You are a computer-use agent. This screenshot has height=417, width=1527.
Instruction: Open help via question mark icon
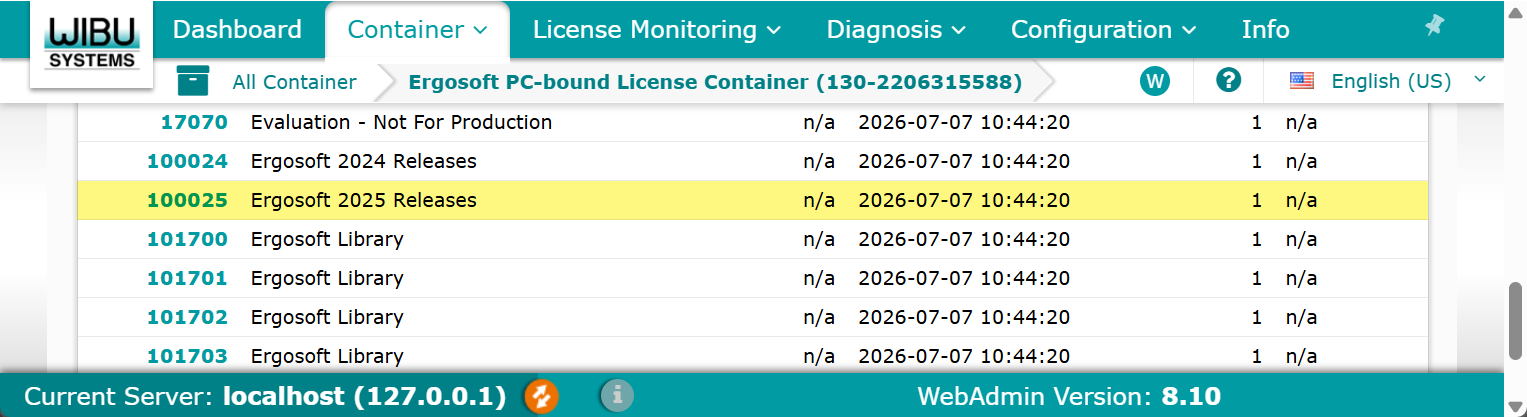point(1228,81)
